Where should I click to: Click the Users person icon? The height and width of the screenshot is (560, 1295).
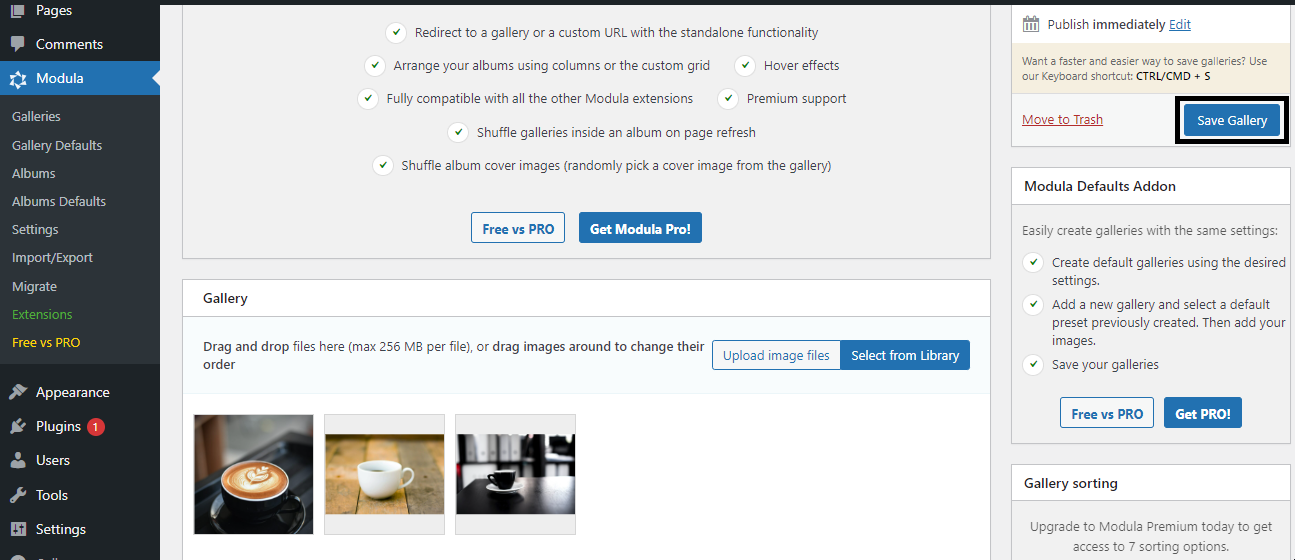tap(18, 460)
